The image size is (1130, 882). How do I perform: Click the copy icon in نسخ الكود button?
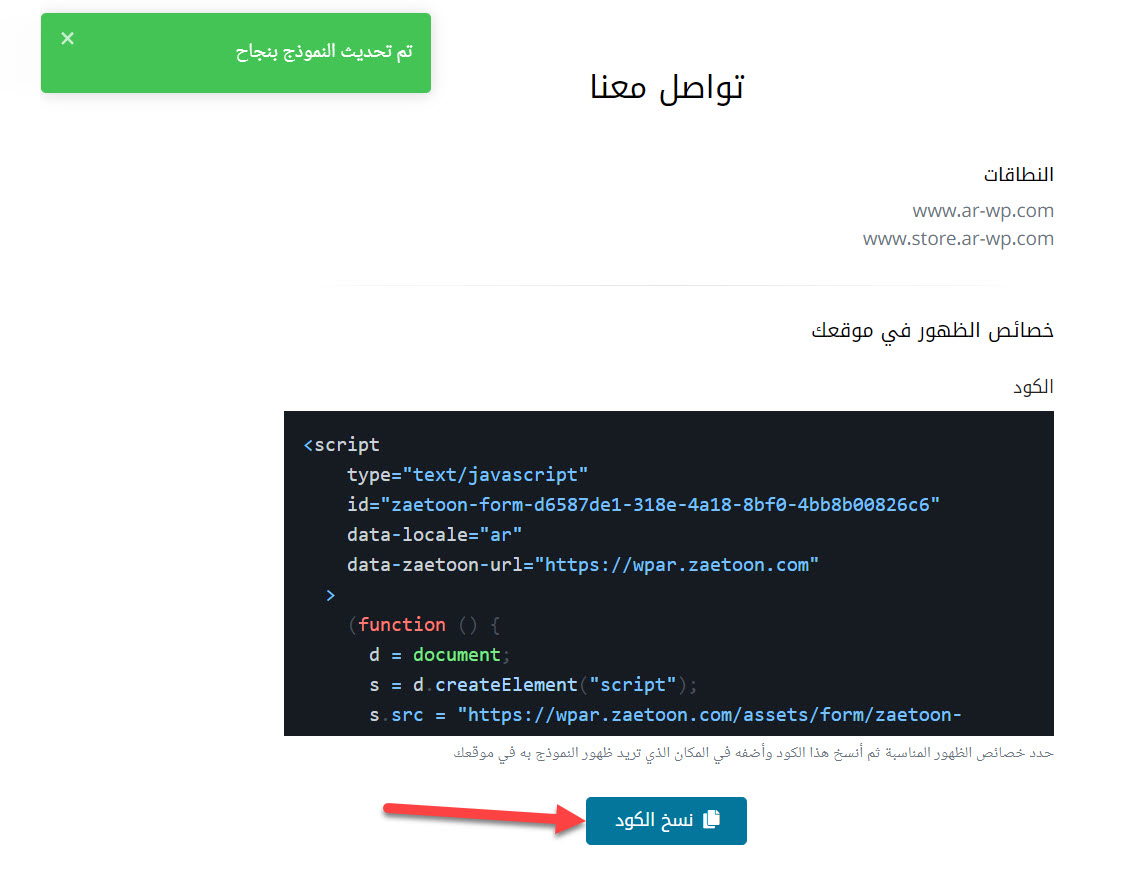click(x=711, y=820)
